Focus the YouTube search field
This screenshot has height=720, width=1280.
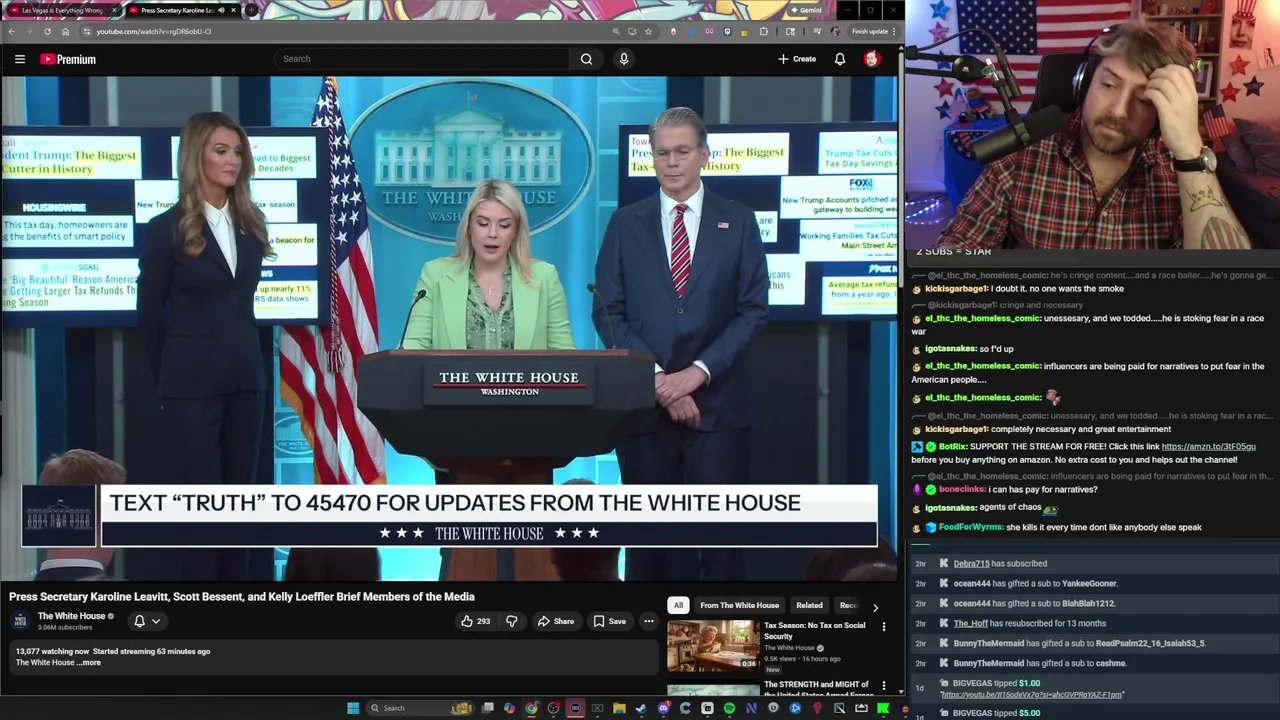pos(425,59)
